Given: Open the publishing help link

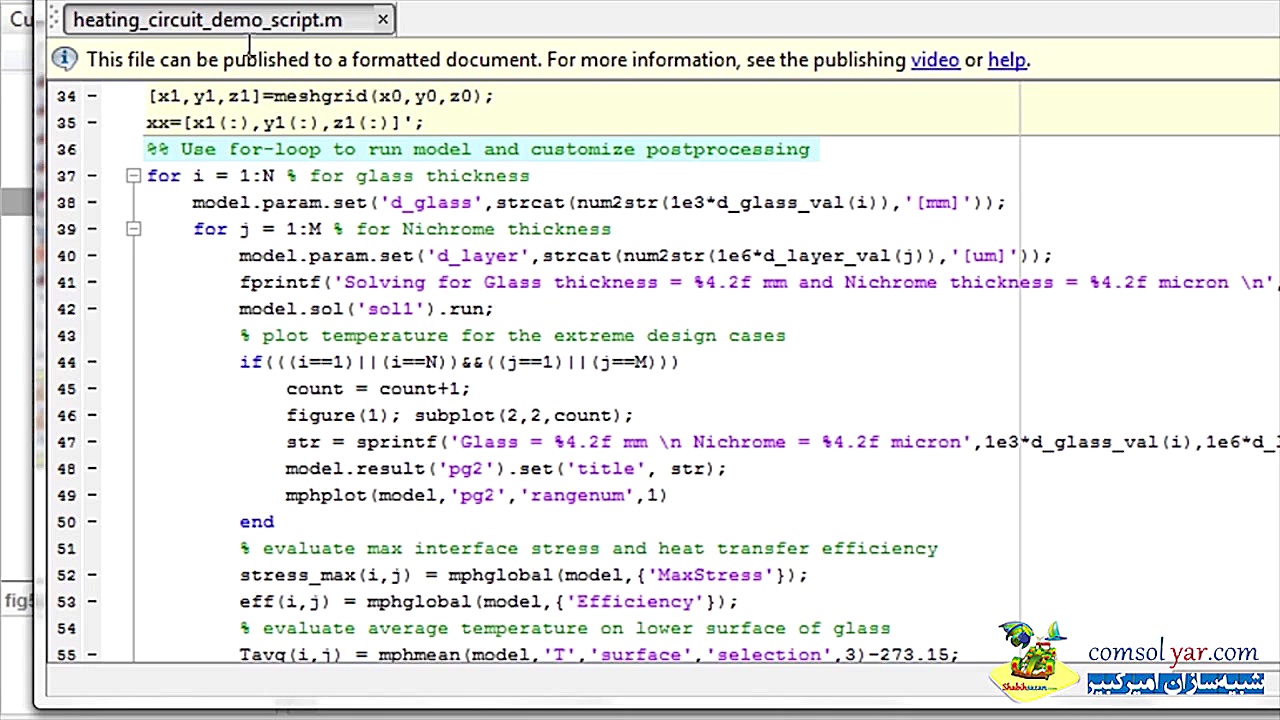Looking at the screenshot, I should (1007, 60).
